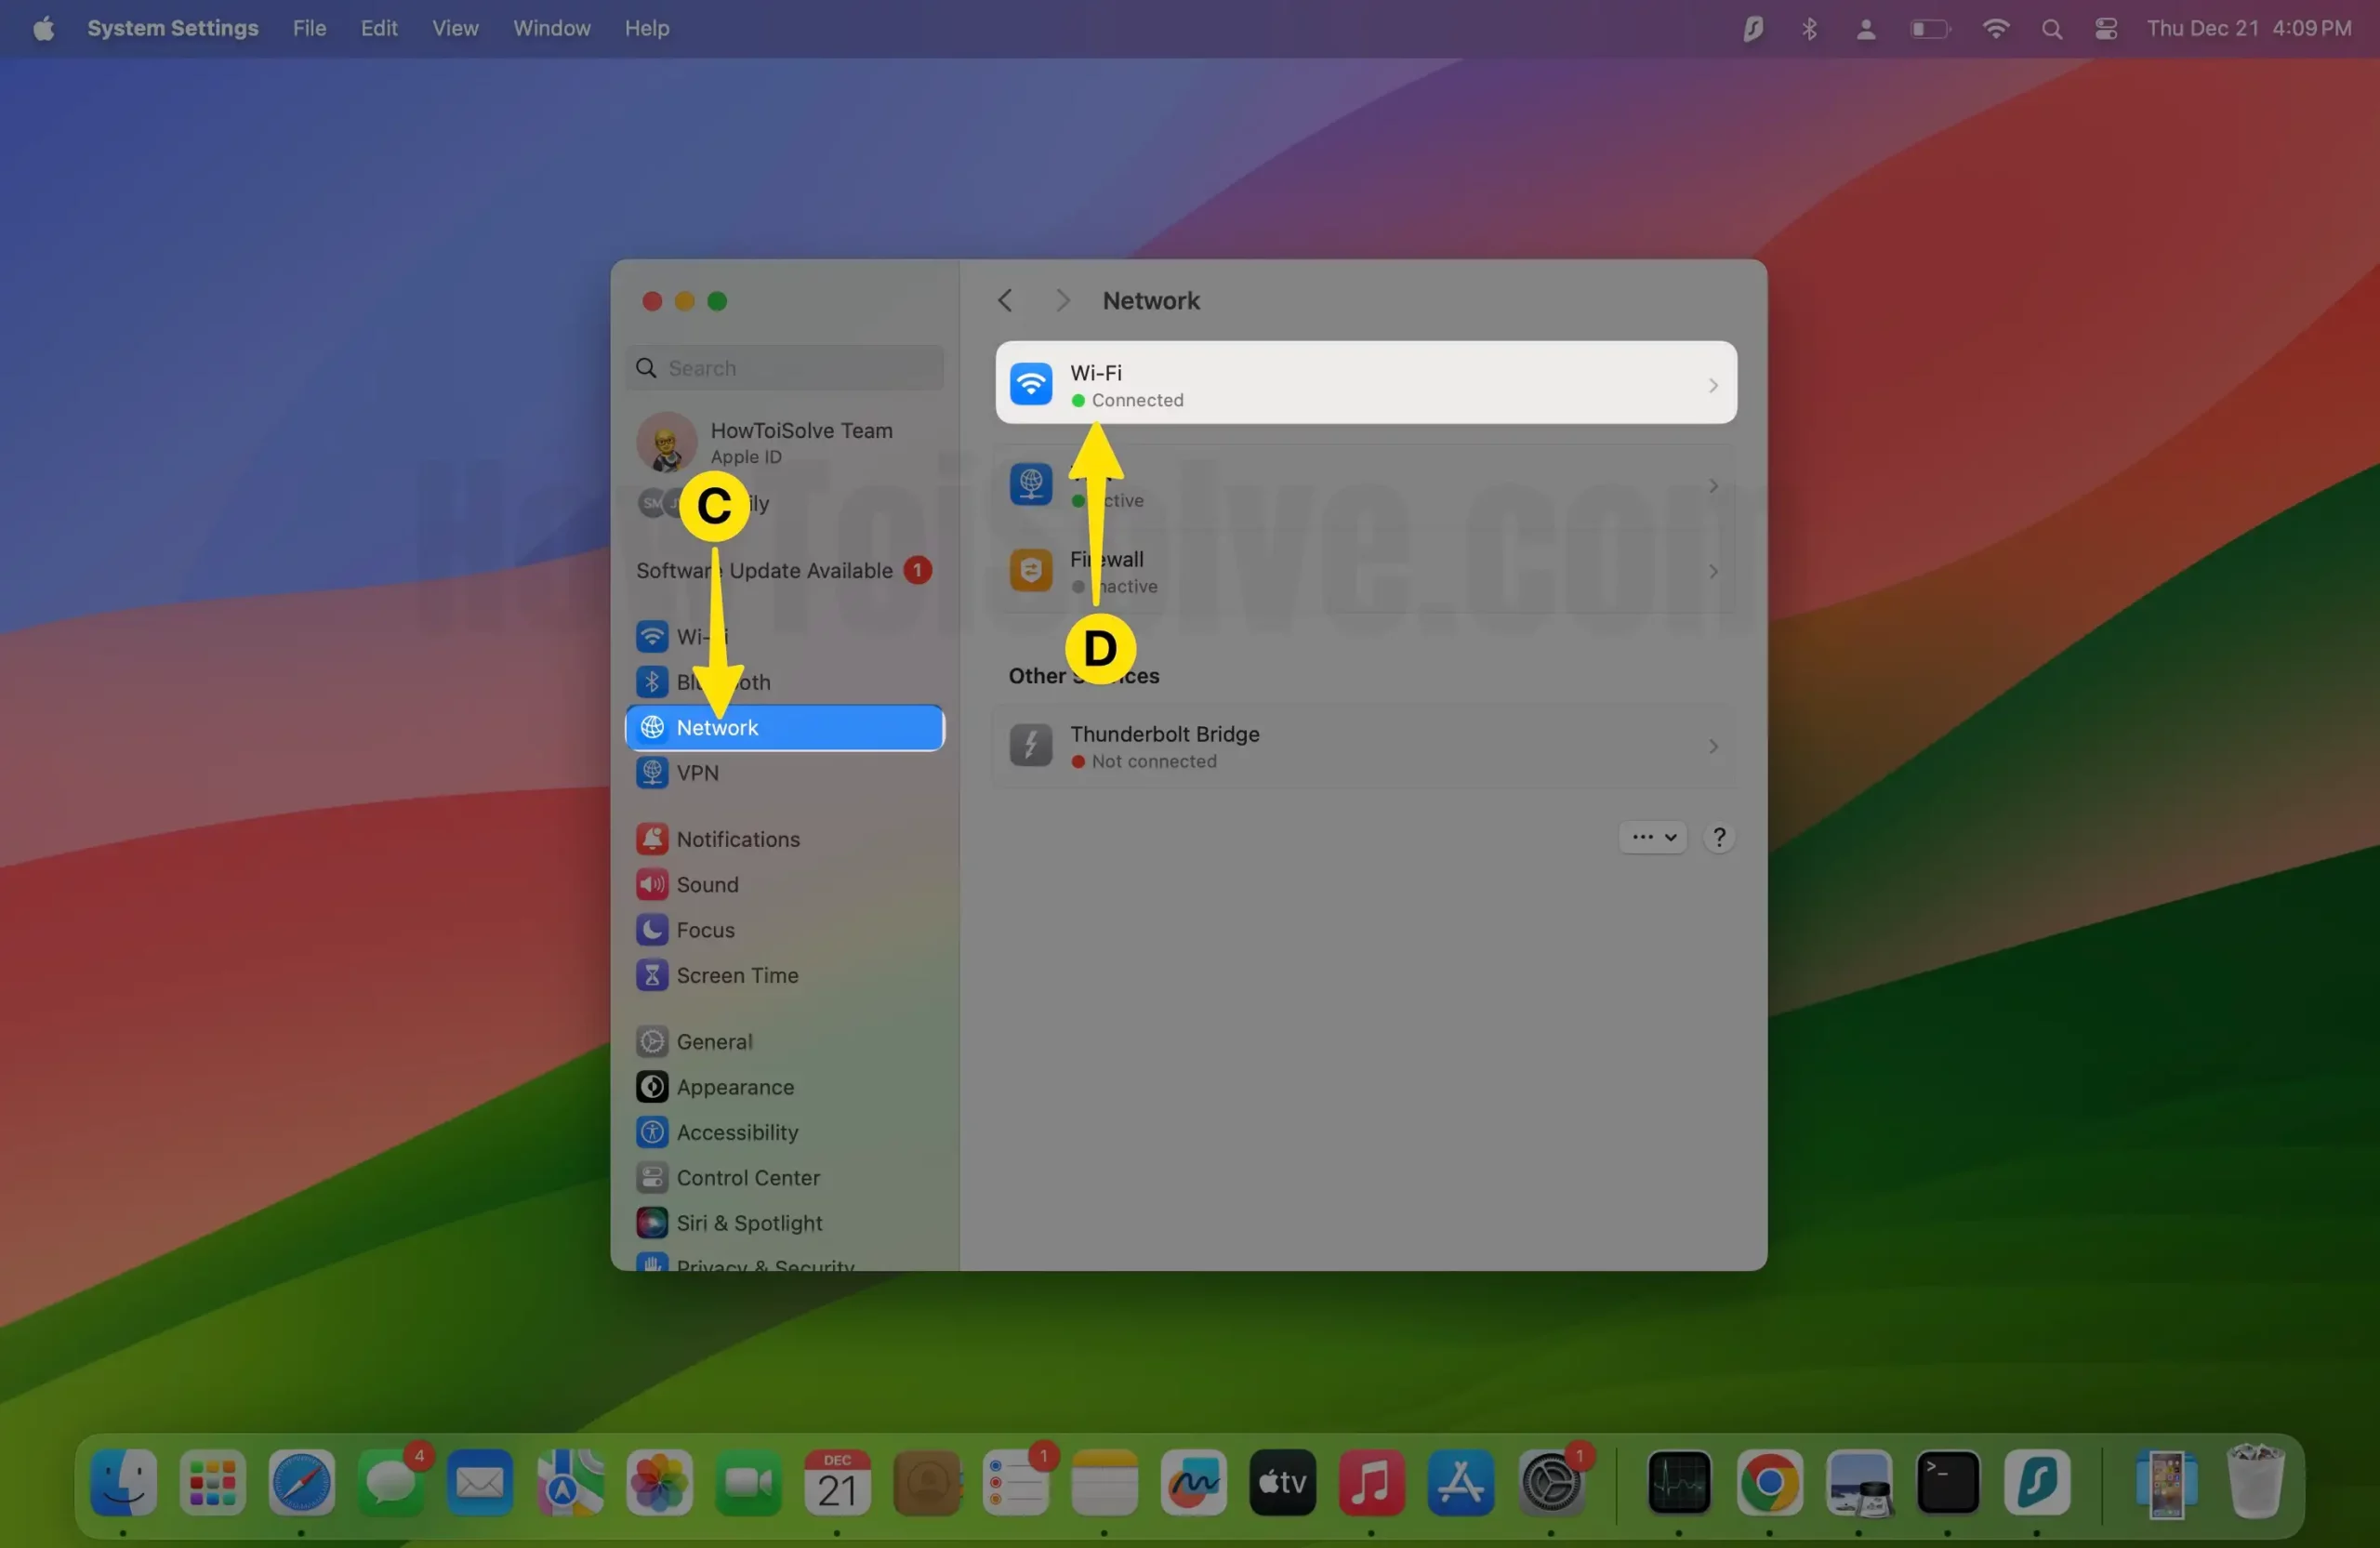Toggle Firewall inactive state
The image size is (2380, 1548).
click(x=1364, y=571)
